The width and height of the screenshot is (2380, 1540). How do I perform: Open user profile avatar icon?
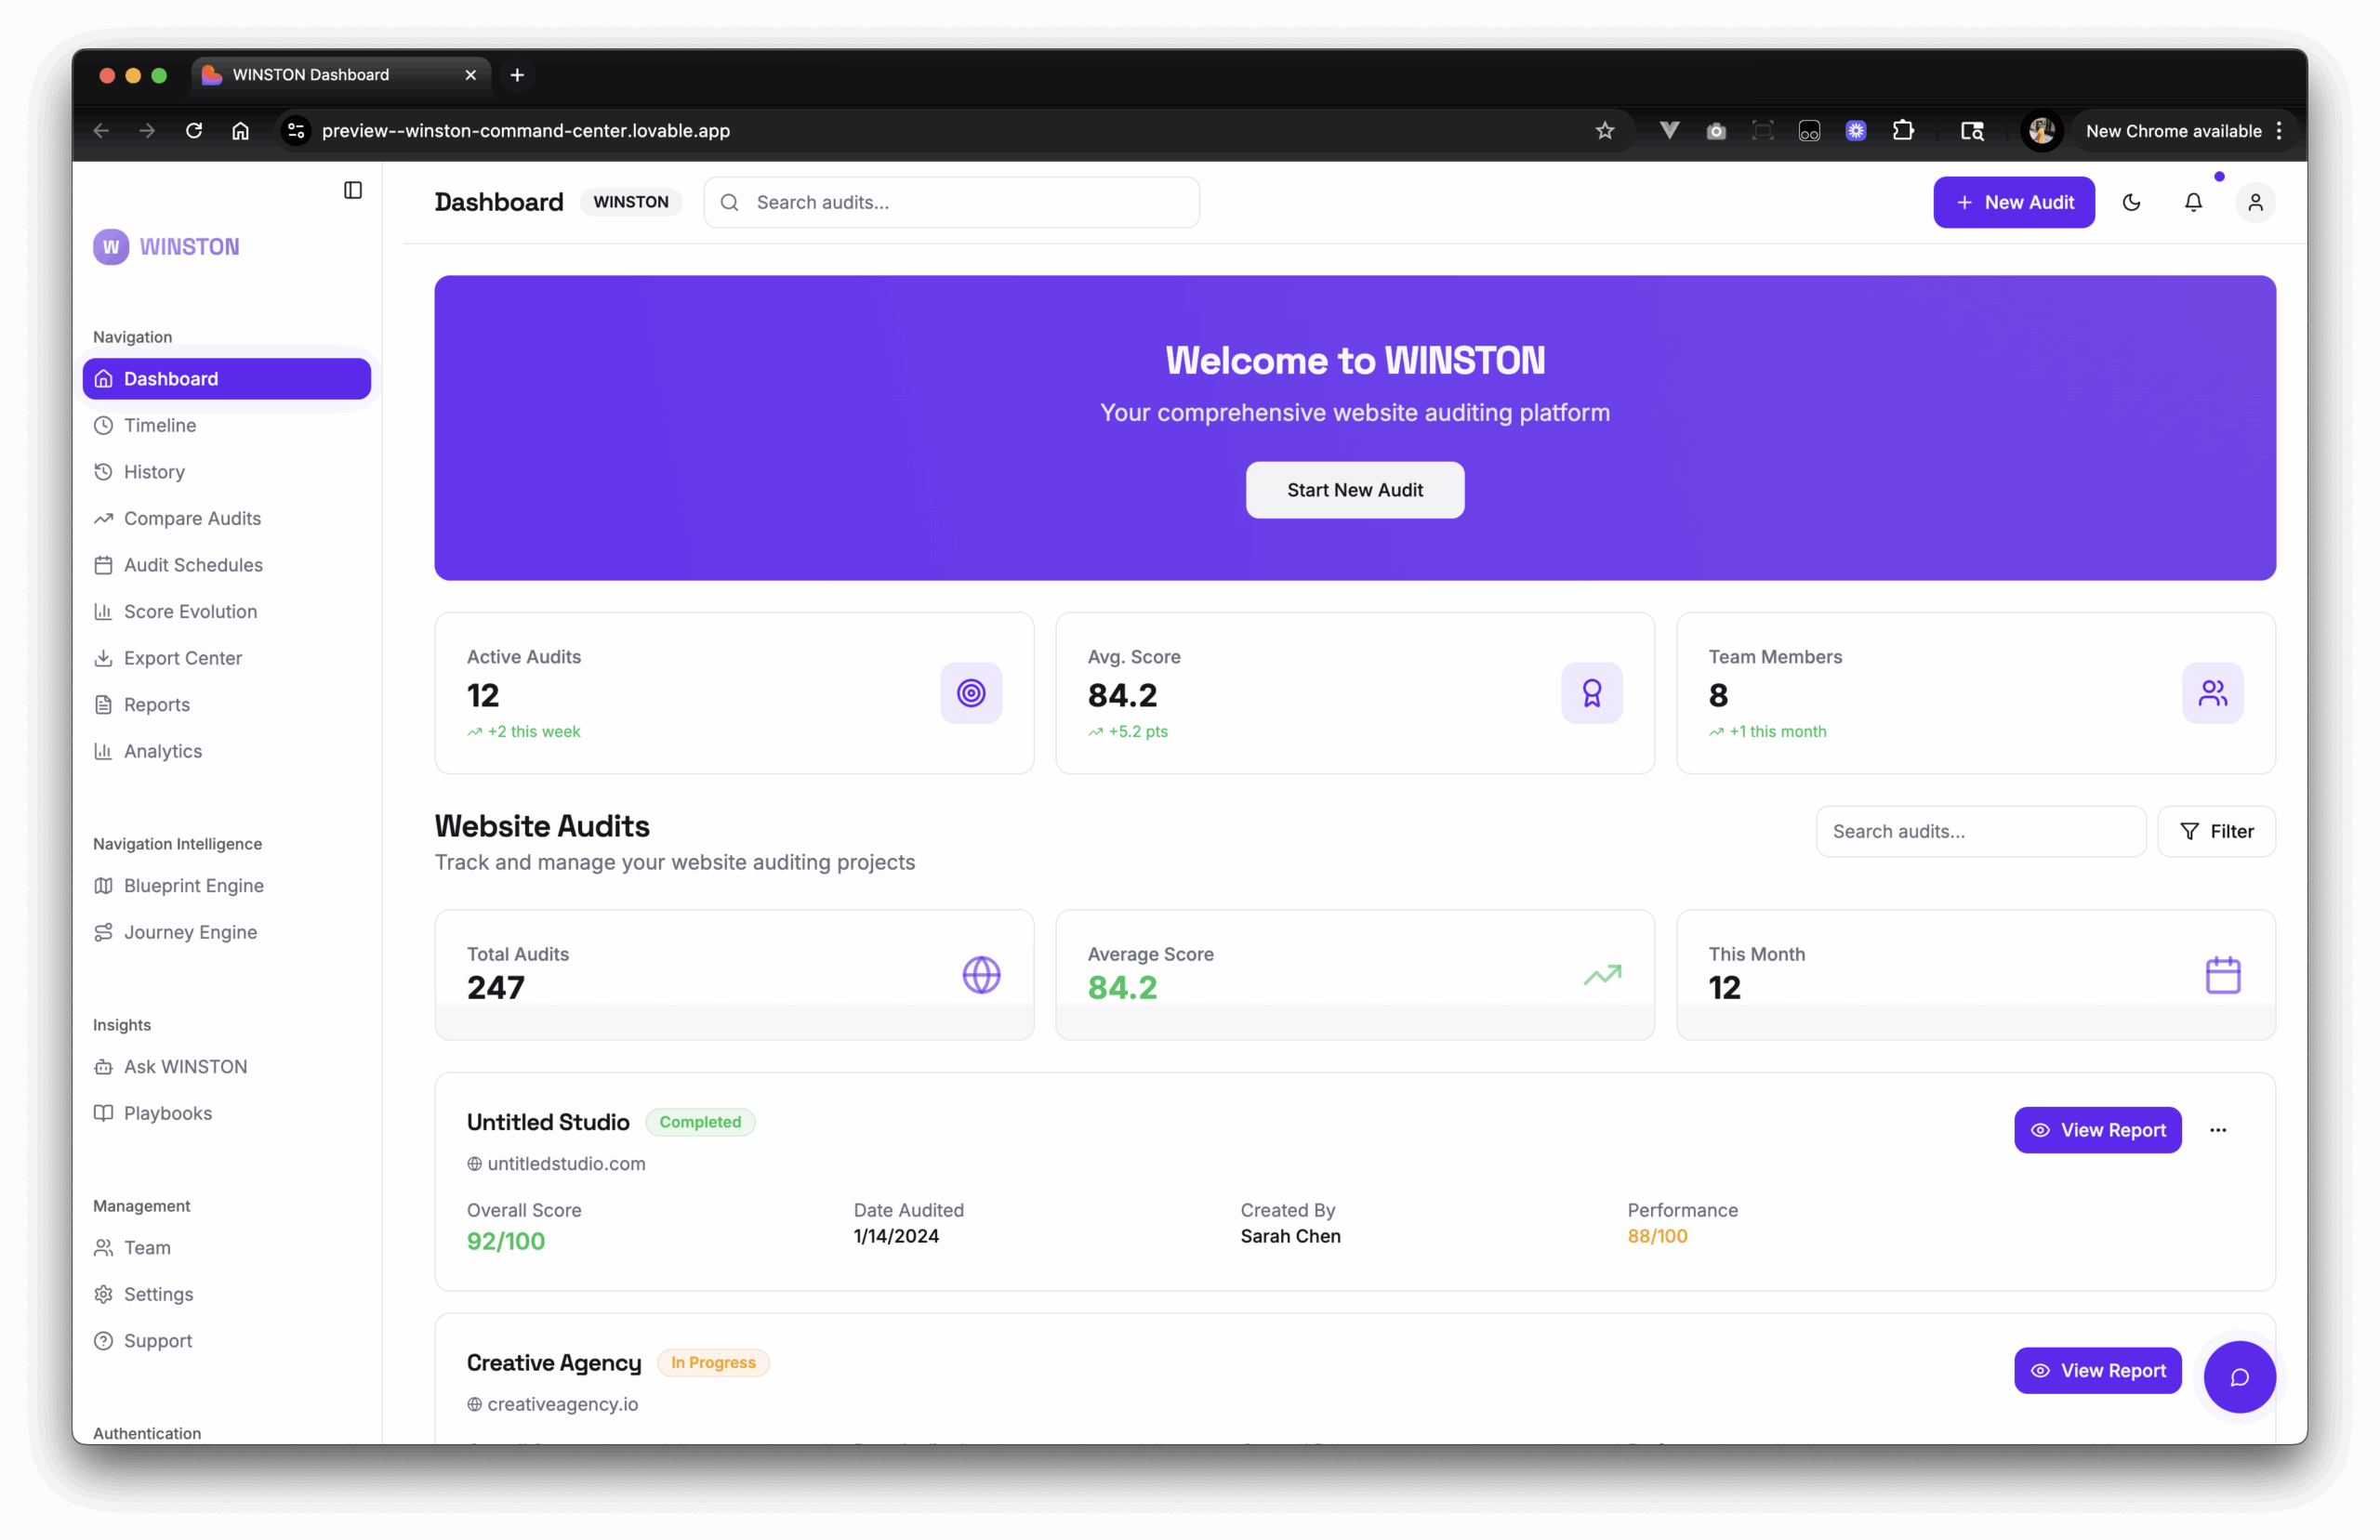click(x=2255, y=202)
